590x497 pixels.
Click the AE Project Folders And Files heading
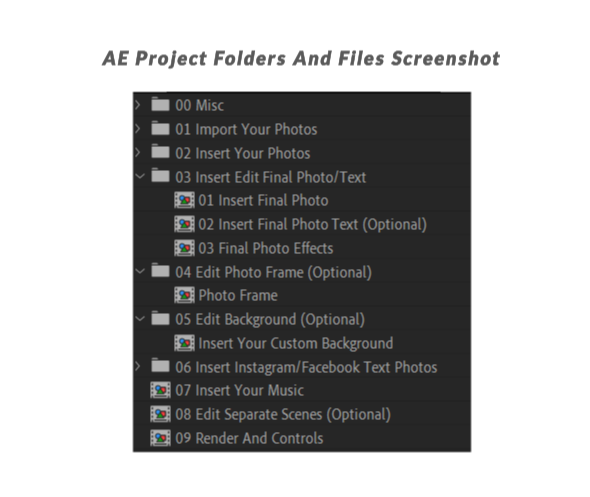(301, 59)
